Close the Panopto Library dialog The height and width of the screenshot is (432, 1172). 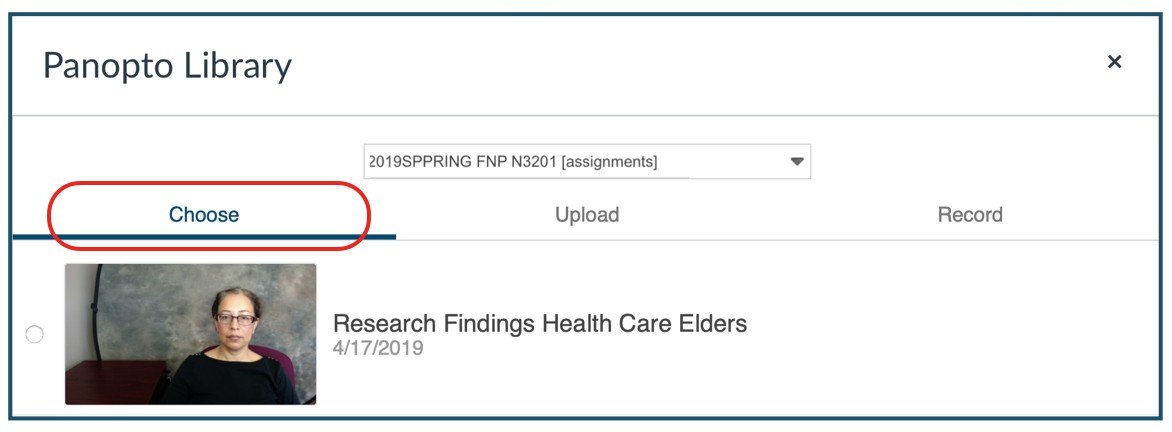1114,62
